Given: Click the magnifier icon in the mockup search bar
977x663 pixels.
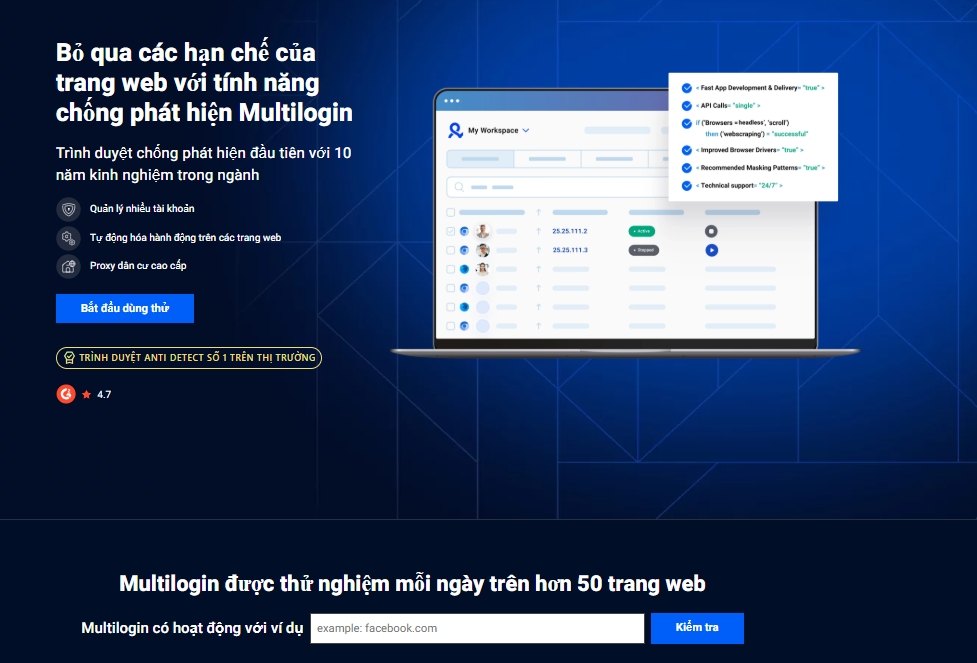Looking at the screenshot, I should coord(459,187).
